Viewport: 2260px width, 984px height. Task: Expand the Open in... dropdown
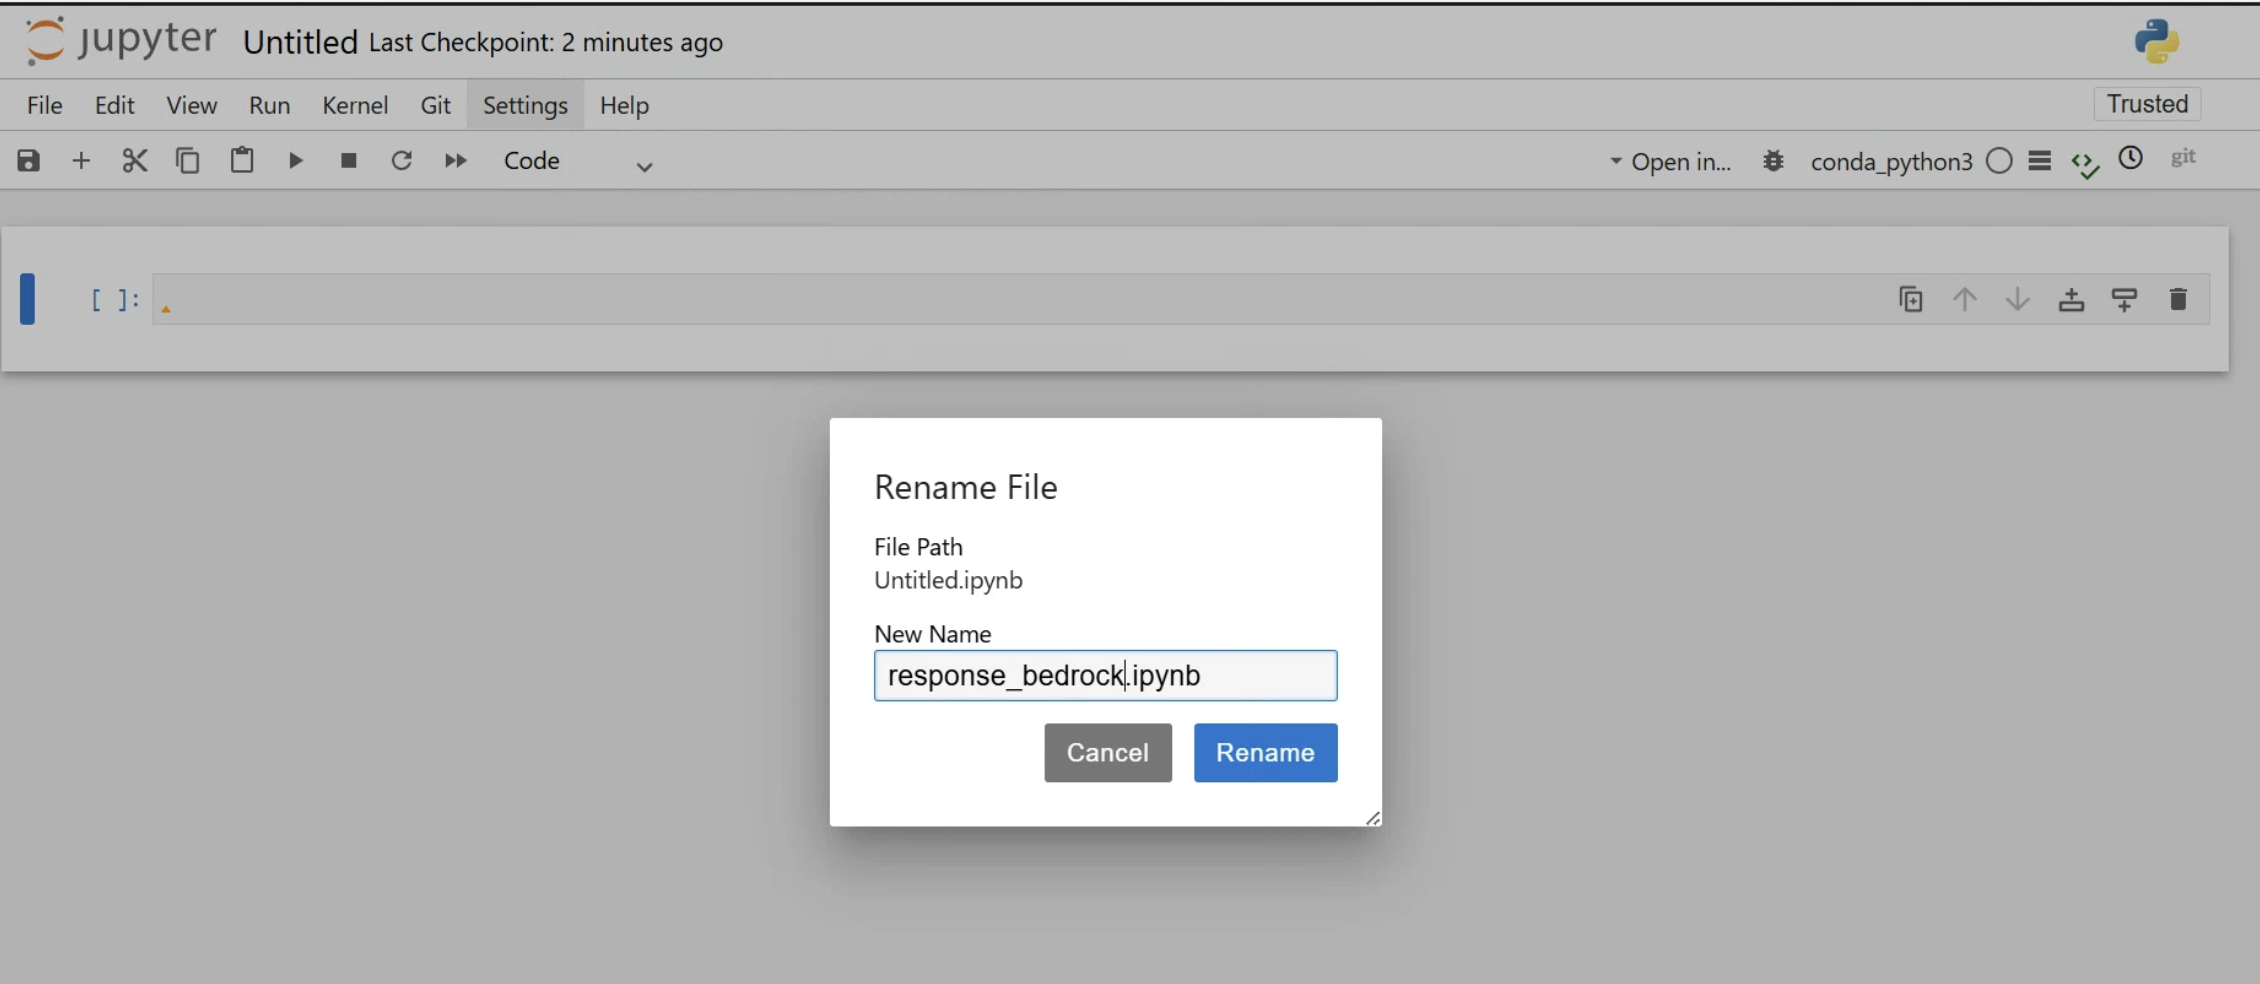click(1670, 162)
